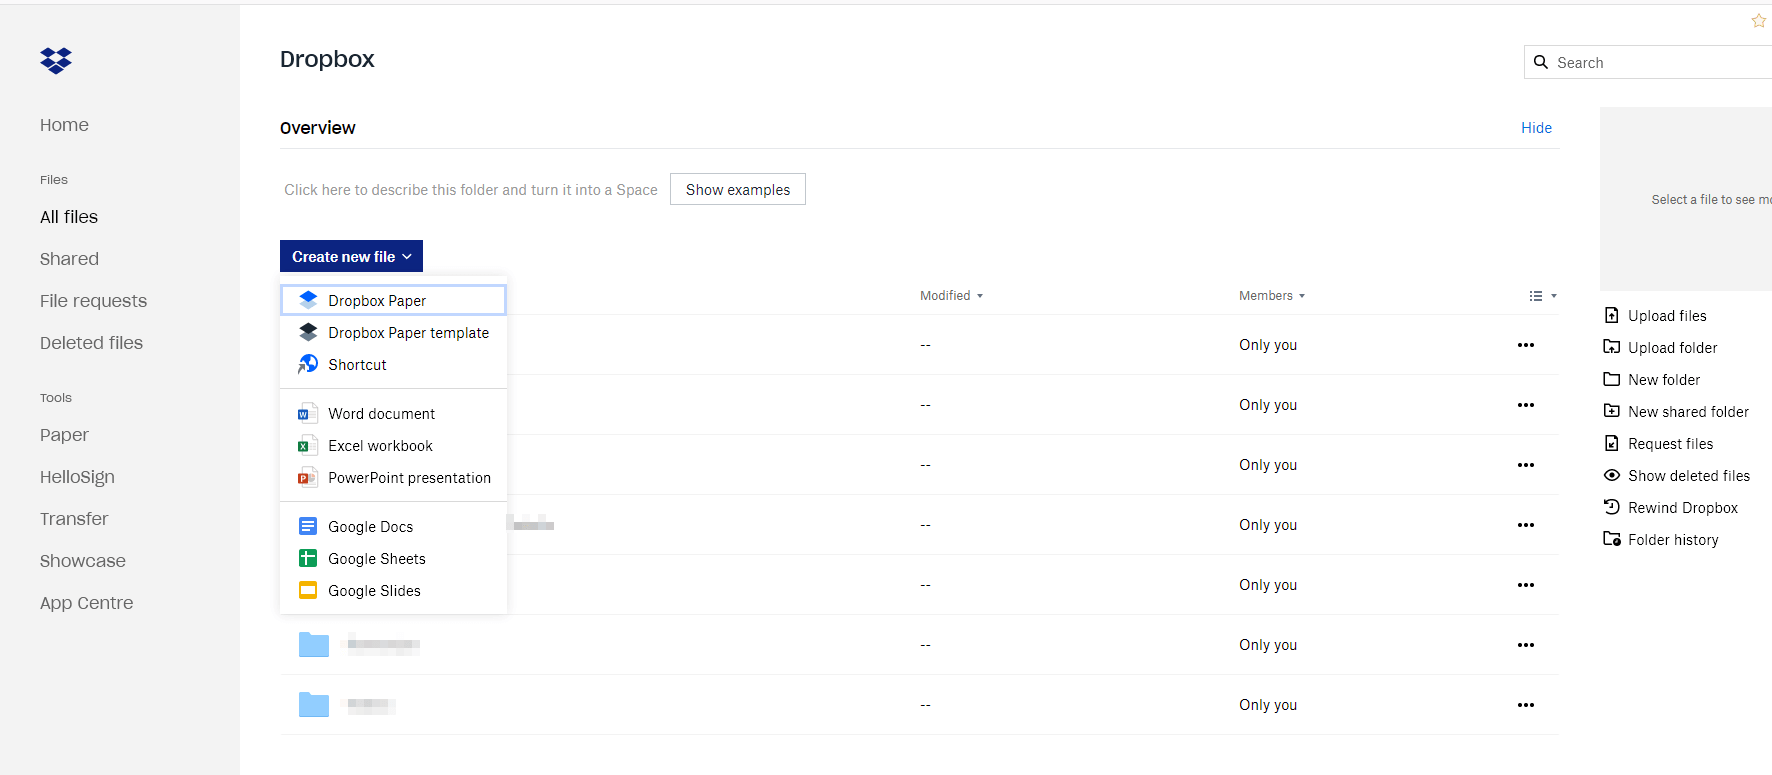The image size is (1772, 775).
Task: Click the Dropbox Paper template icon
Action: coord(308,332)
